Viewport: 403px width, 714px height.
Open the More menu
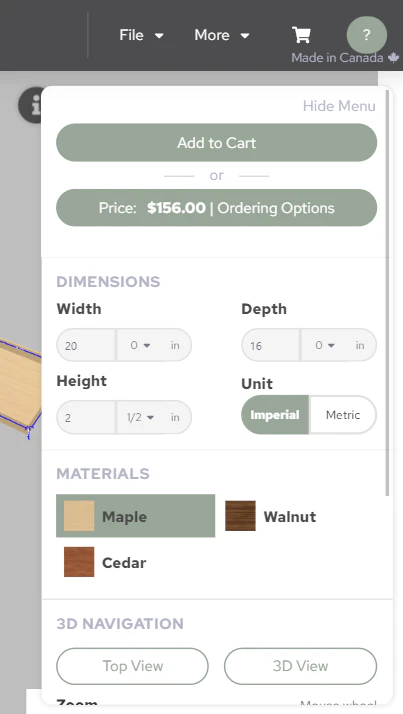pyautogui.click(x=222, y=35)
